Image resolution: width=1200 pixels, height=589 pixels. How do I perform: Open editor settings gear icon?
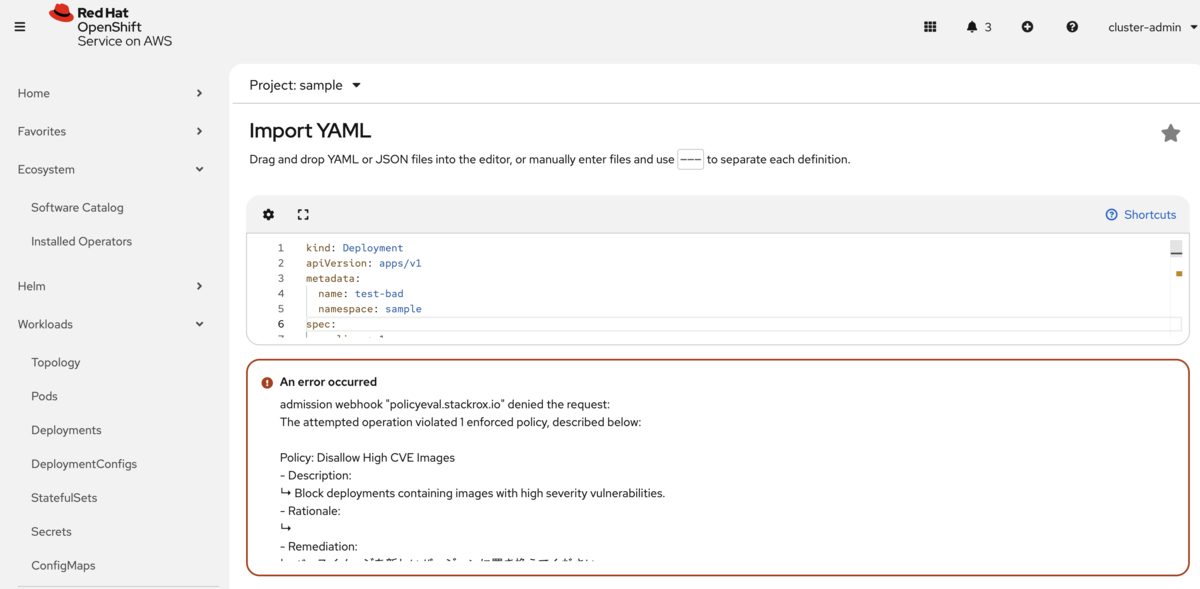tap(268, 214)
